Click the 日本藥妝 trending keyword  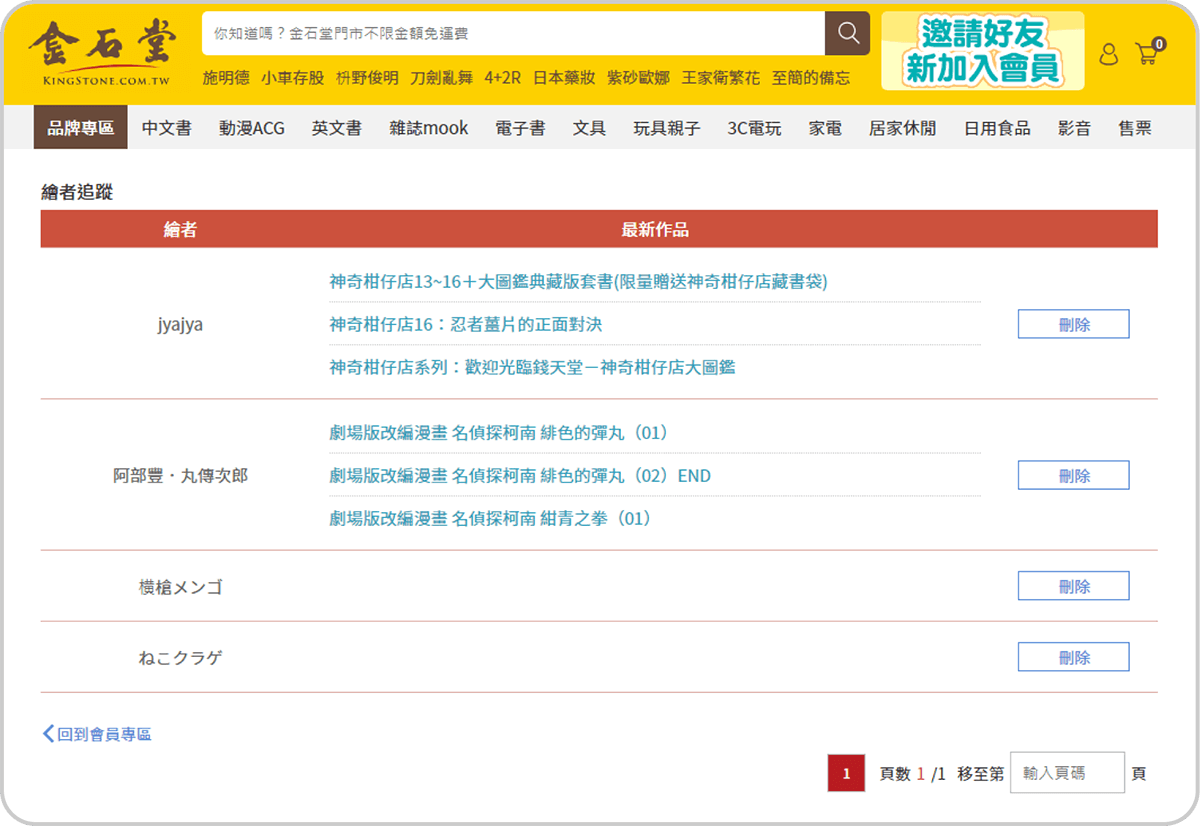pyautogui.click(x=564, y=78)
